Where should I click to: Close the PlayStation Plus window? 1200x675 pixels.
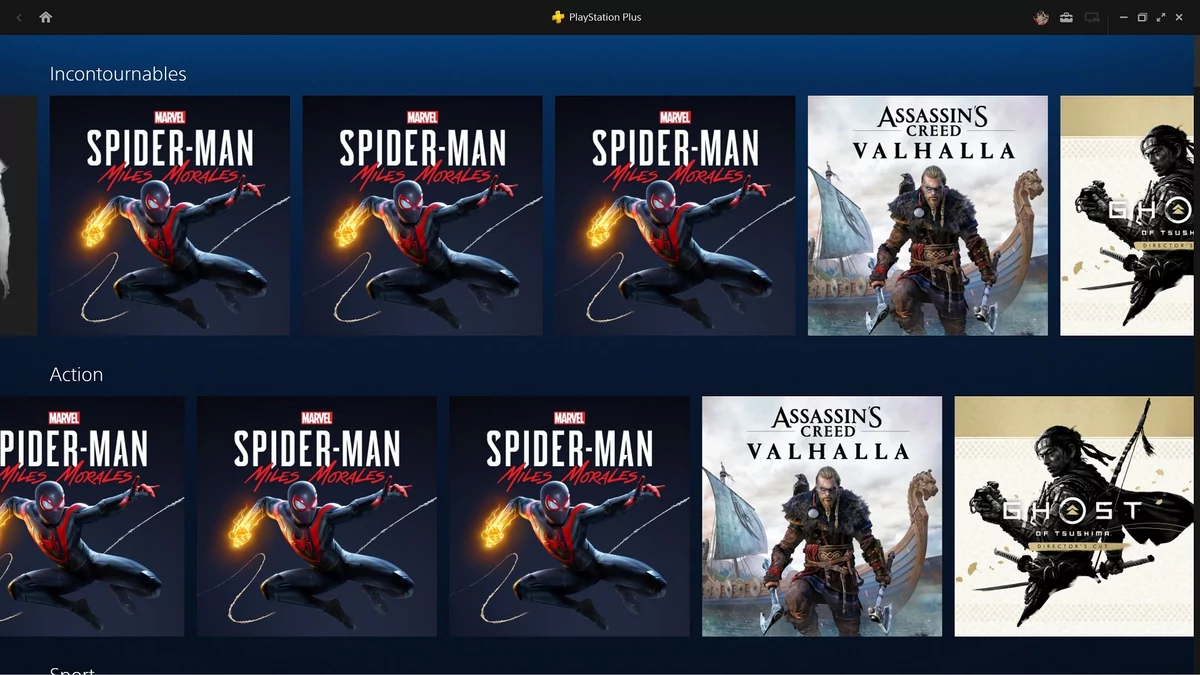coord(1180,17)
